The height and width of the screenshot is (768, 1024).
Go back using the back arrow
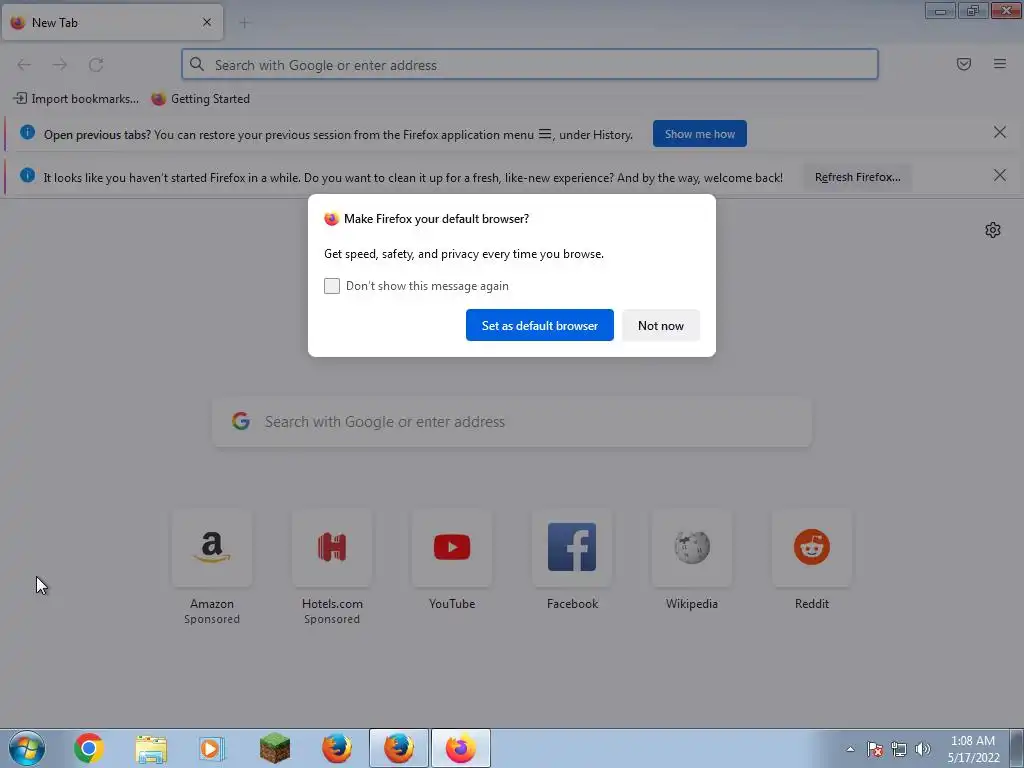pos(24,65)
